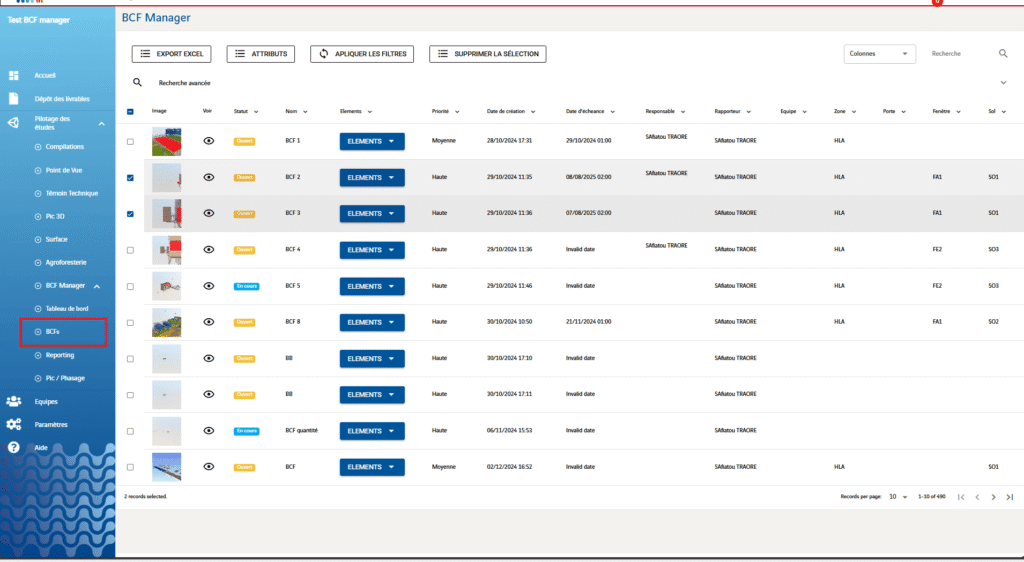Click SUPPRIMER LA SÉLECTION button
Viewport: 1024px width, 562px height.
[x=488, y=54]
